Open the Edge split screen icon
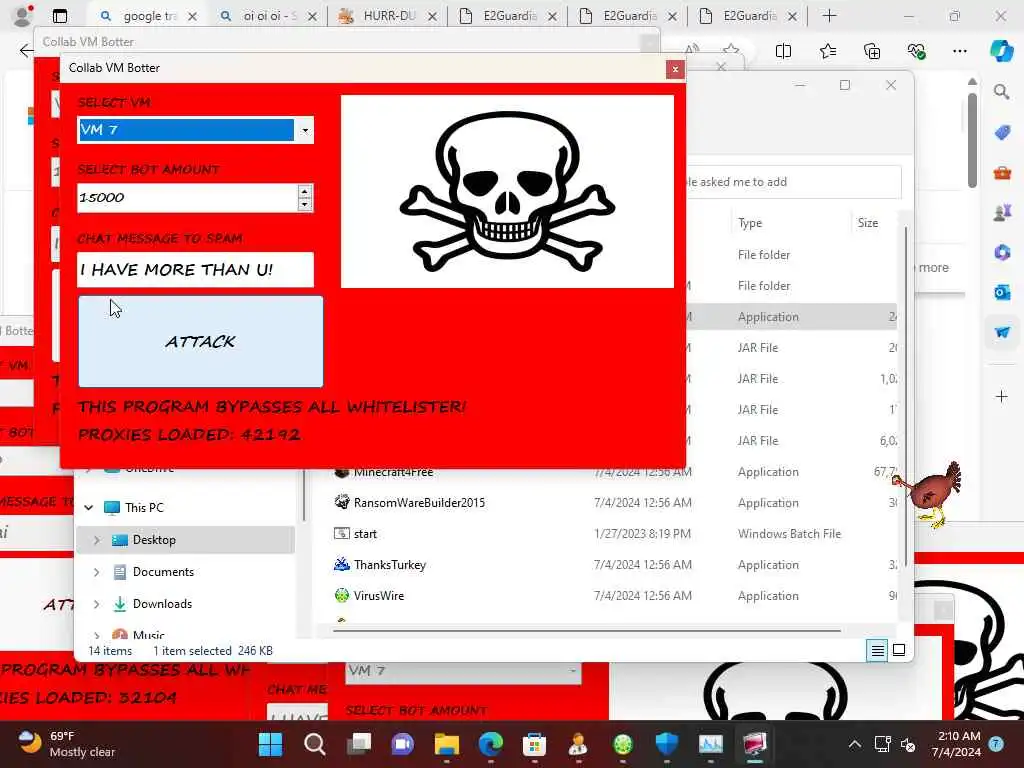The width and height of the screenshot is (1024, 768). tap(783, 51)
